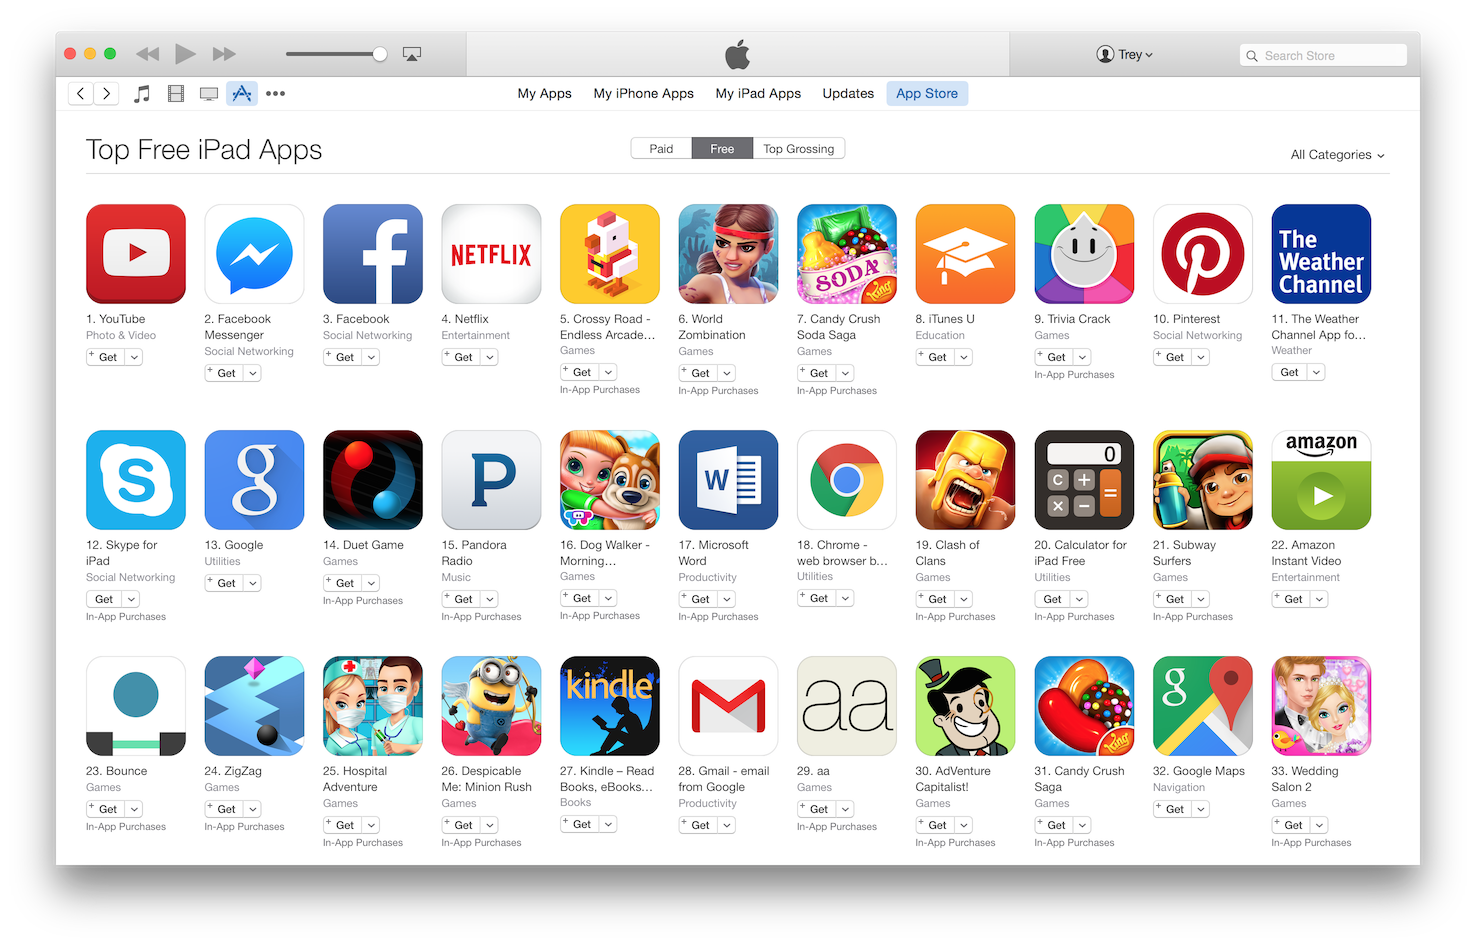The image size is (1476, 945).
Task: Start playback with the Play button
Action: pos(185,54)
